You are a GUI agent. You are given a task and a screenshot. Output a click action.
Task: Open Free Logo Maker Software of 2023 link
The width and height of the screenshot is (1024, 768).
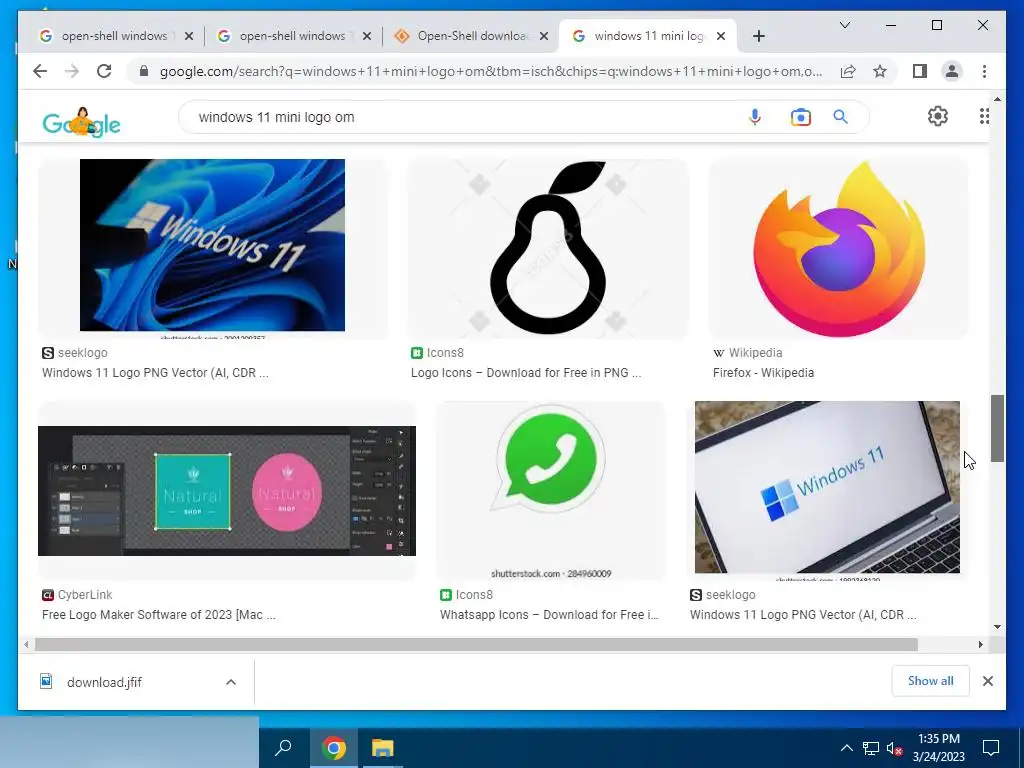pyautogui.click(x=159, y=615)
